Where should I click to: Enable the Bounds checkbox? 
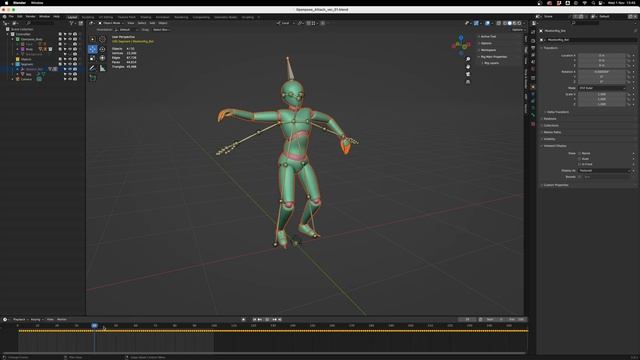(580, 177)
